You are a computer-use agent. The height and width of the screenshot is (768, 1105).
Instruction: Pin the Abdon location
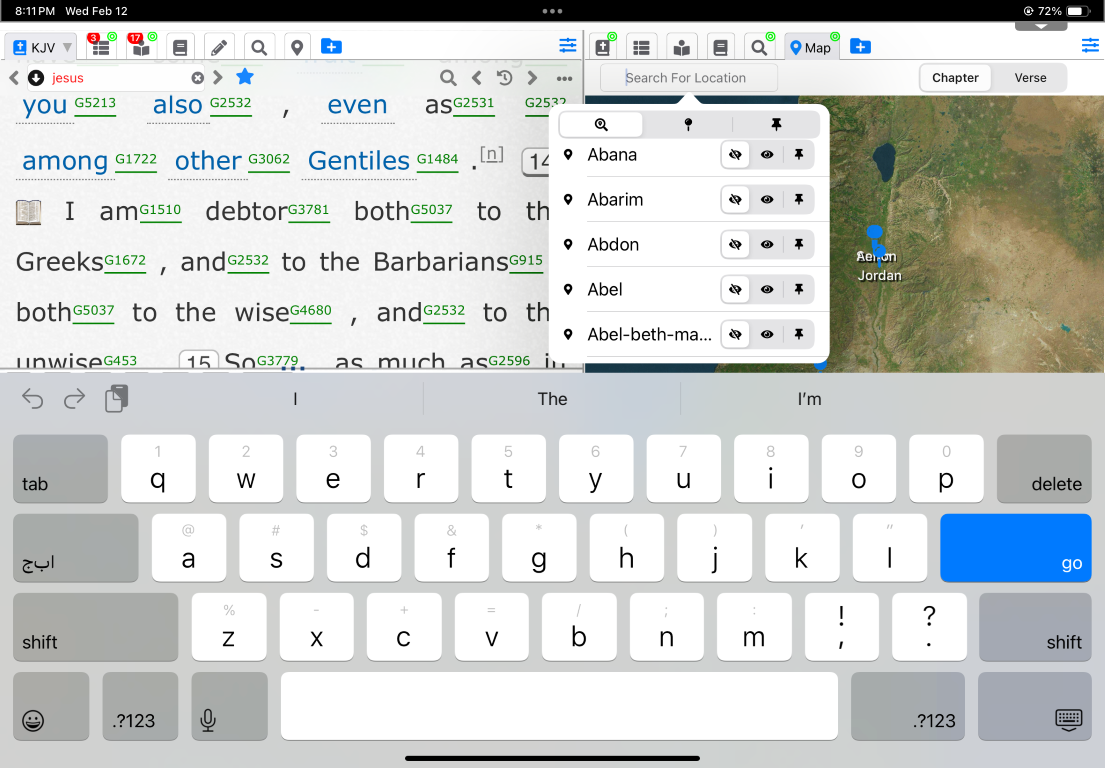pyautogui.click(x=798, y=245)
